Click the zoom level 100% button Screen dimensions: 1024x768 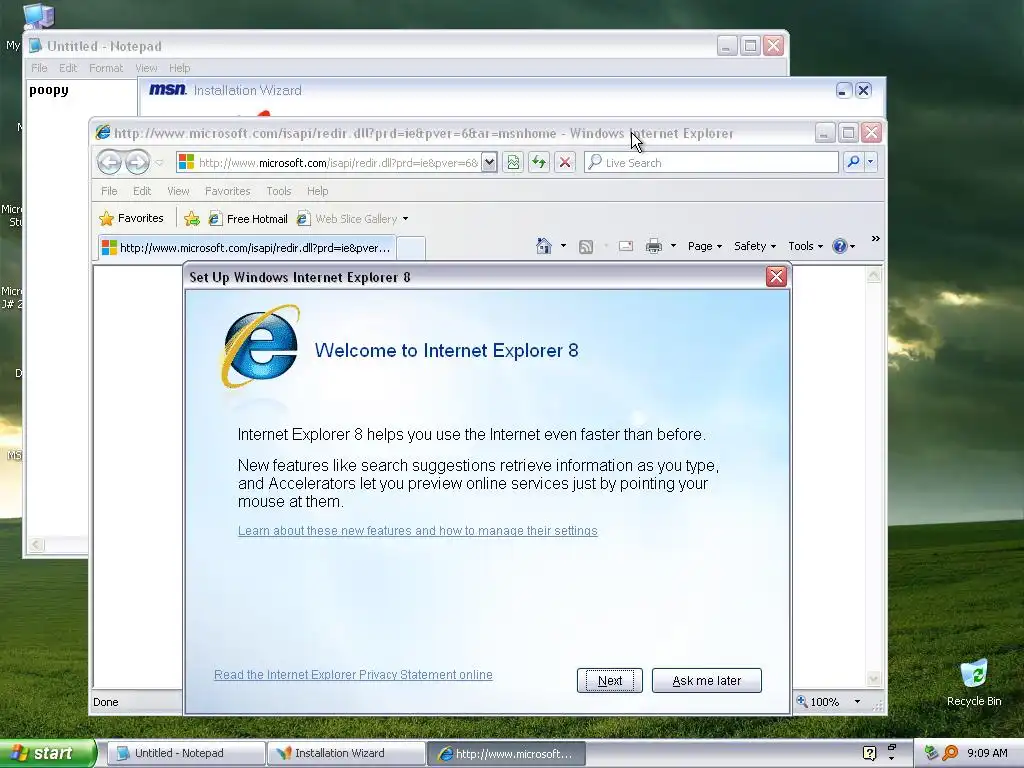818,702
